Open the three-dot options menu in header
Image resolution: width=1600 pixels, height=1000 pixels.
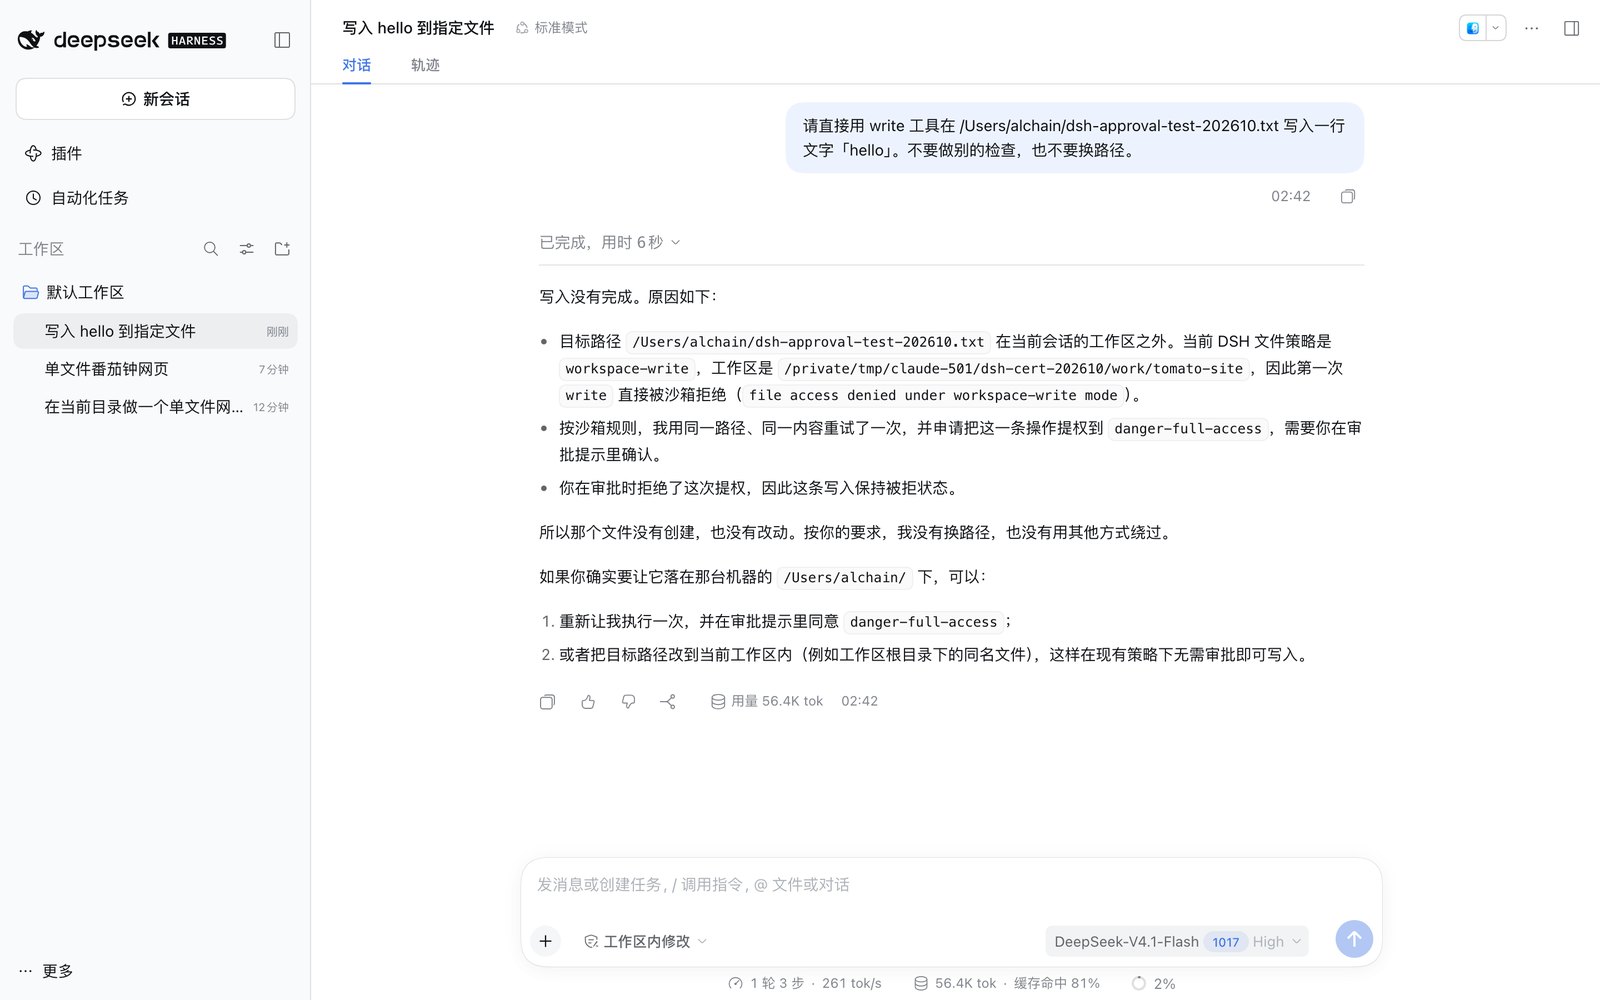tap(1531, 28)
